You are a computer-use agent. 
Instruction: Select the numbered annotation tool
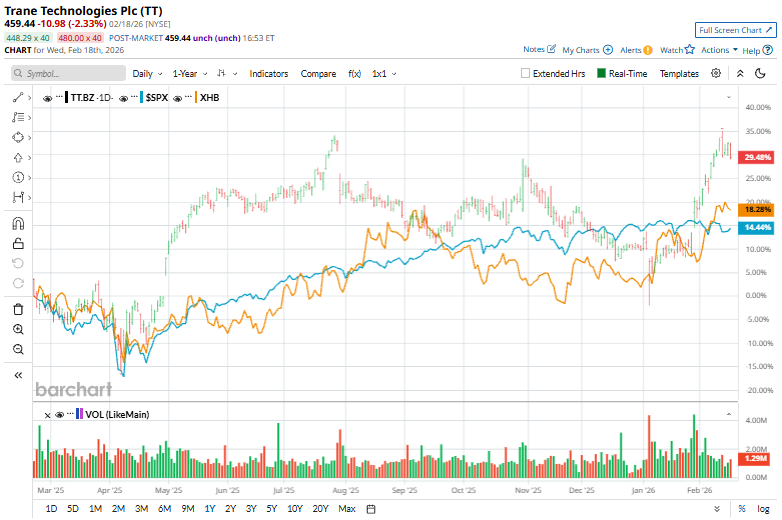tap(18, 177)
